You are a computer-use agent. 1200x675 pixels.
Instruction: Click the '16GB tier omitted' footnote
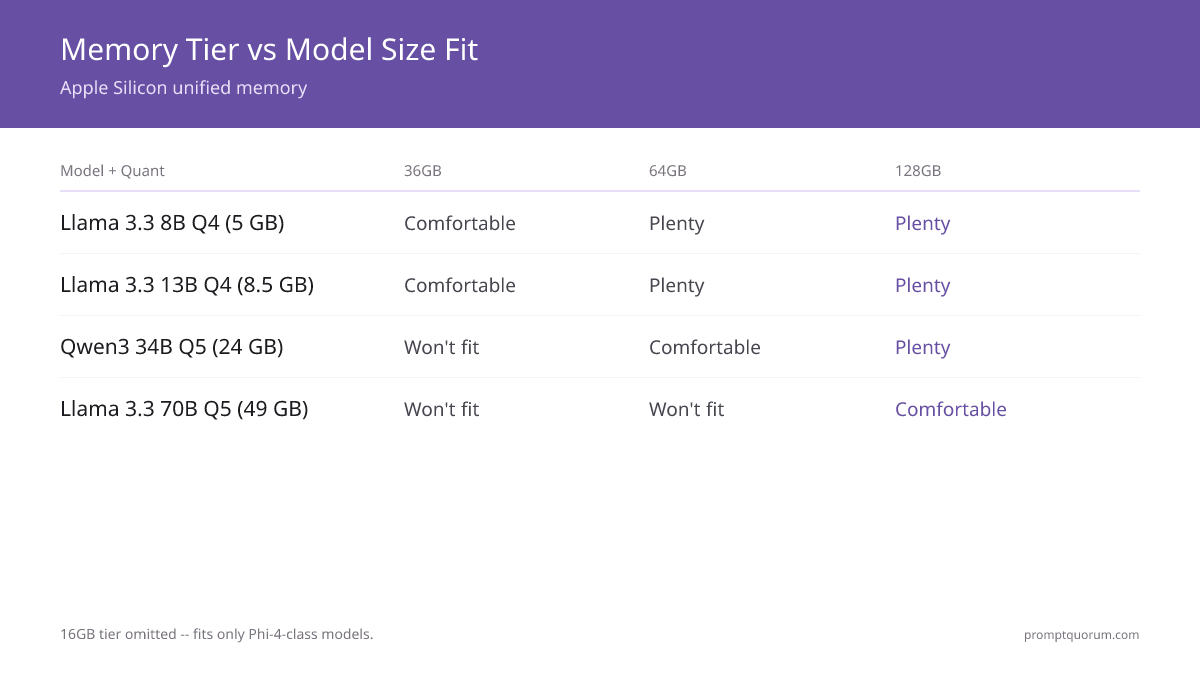point(216,634)
